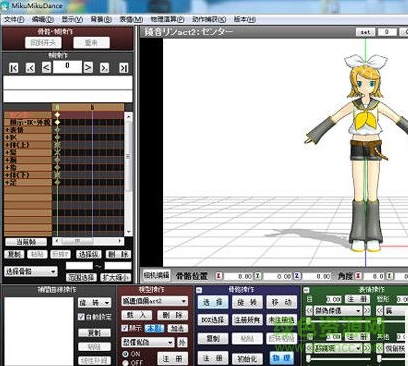The width and height of the screenshot is (408, 366).
Task: Open the 显示(V) menu
Action: 72,20
